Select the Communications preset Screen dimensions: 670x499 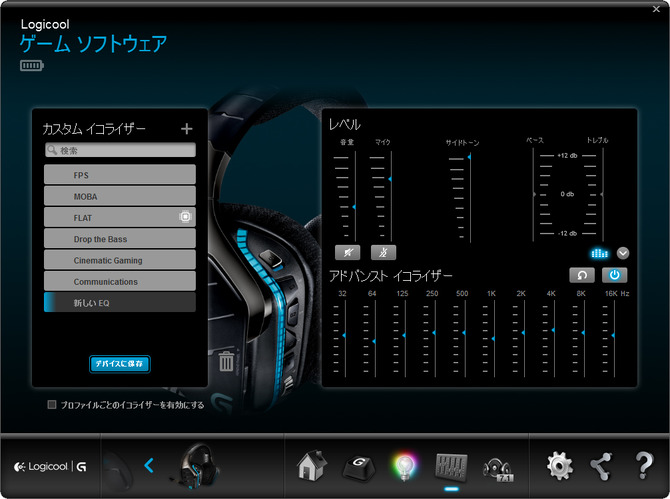click(x=120, y=282)
